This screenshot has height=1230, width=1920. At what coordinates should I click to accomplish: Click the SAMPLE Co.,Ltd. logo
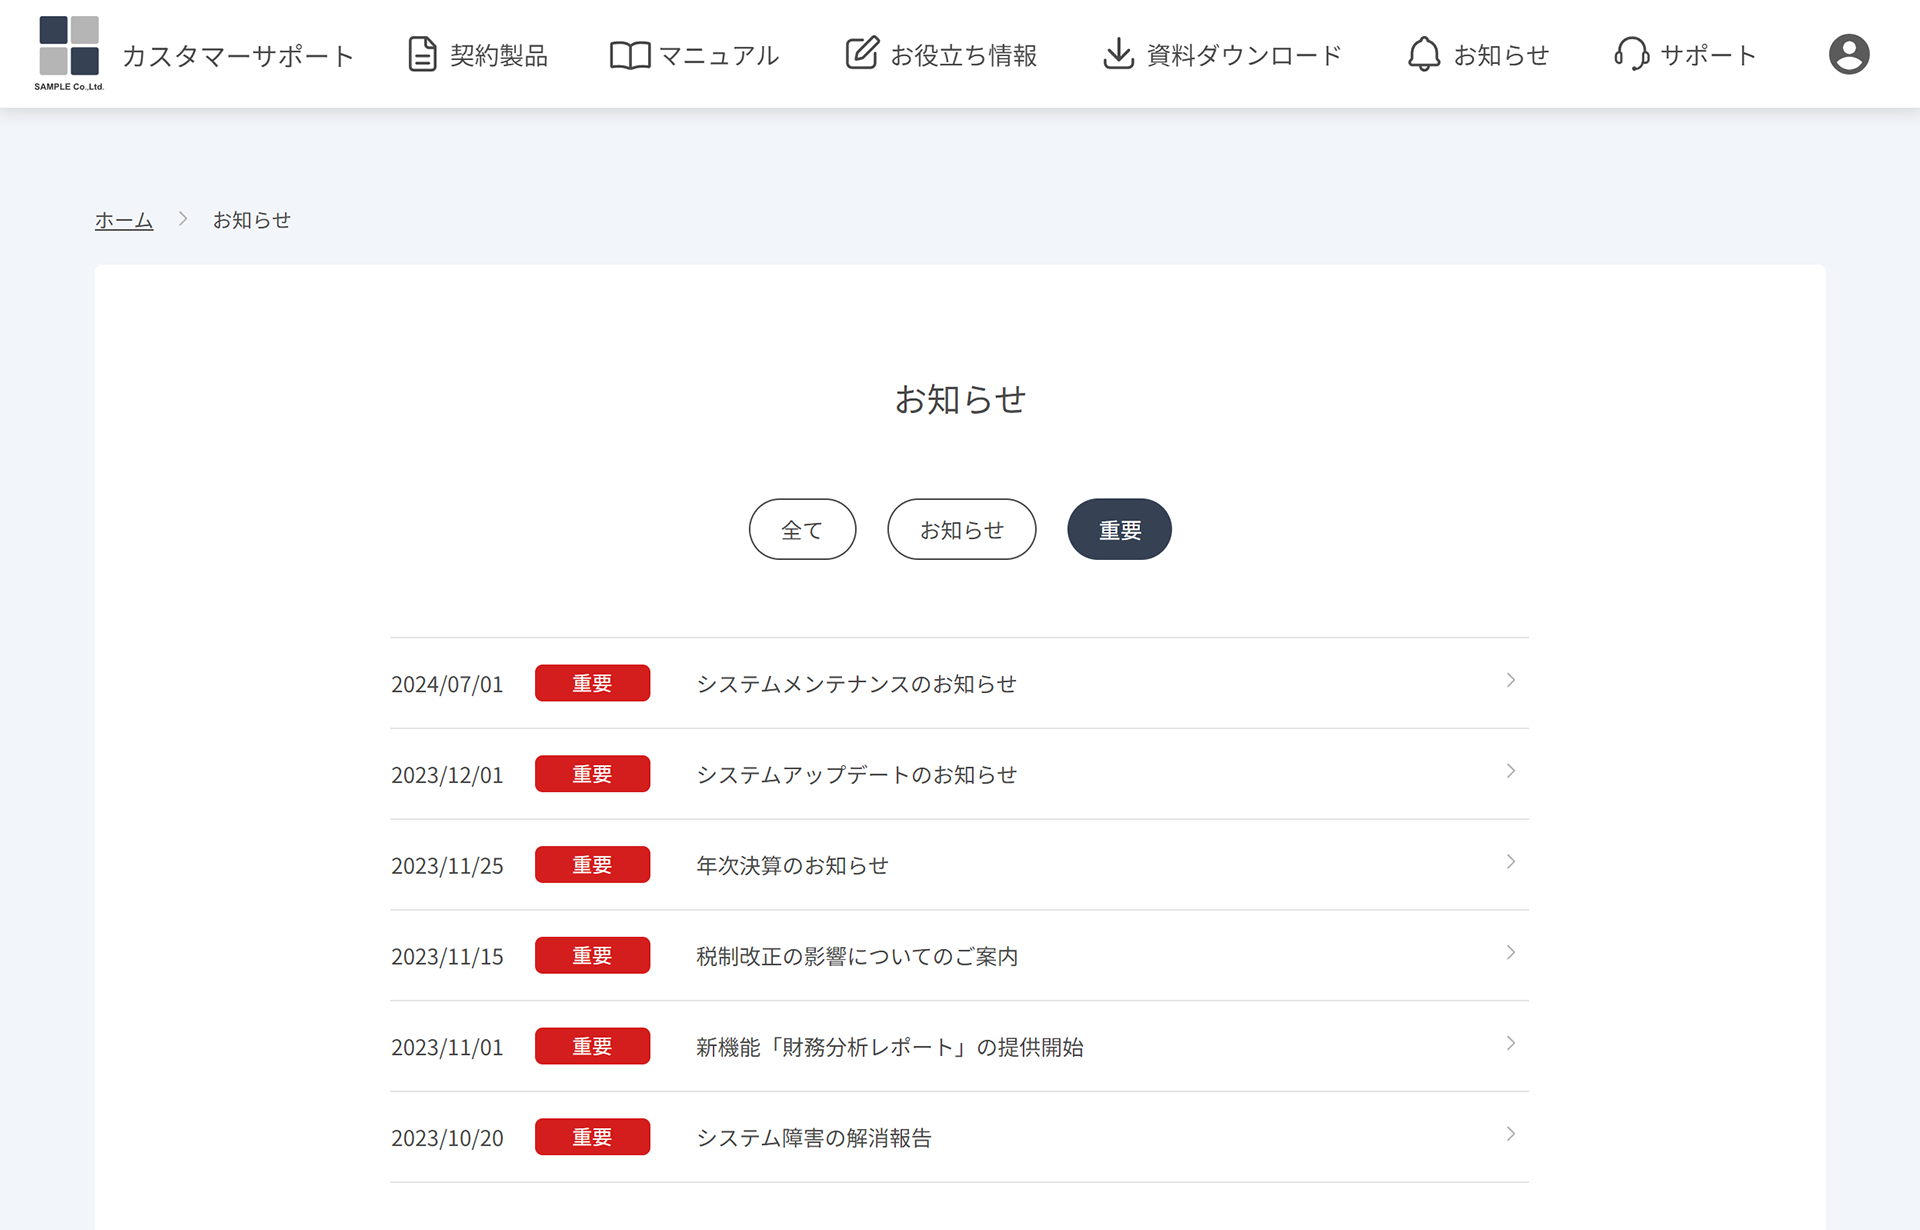69,53
